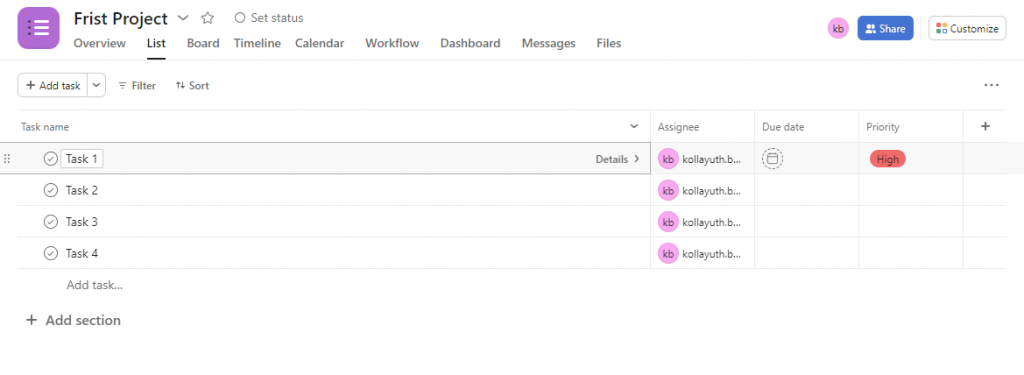Add a new column with plus icon

(985, 126)
